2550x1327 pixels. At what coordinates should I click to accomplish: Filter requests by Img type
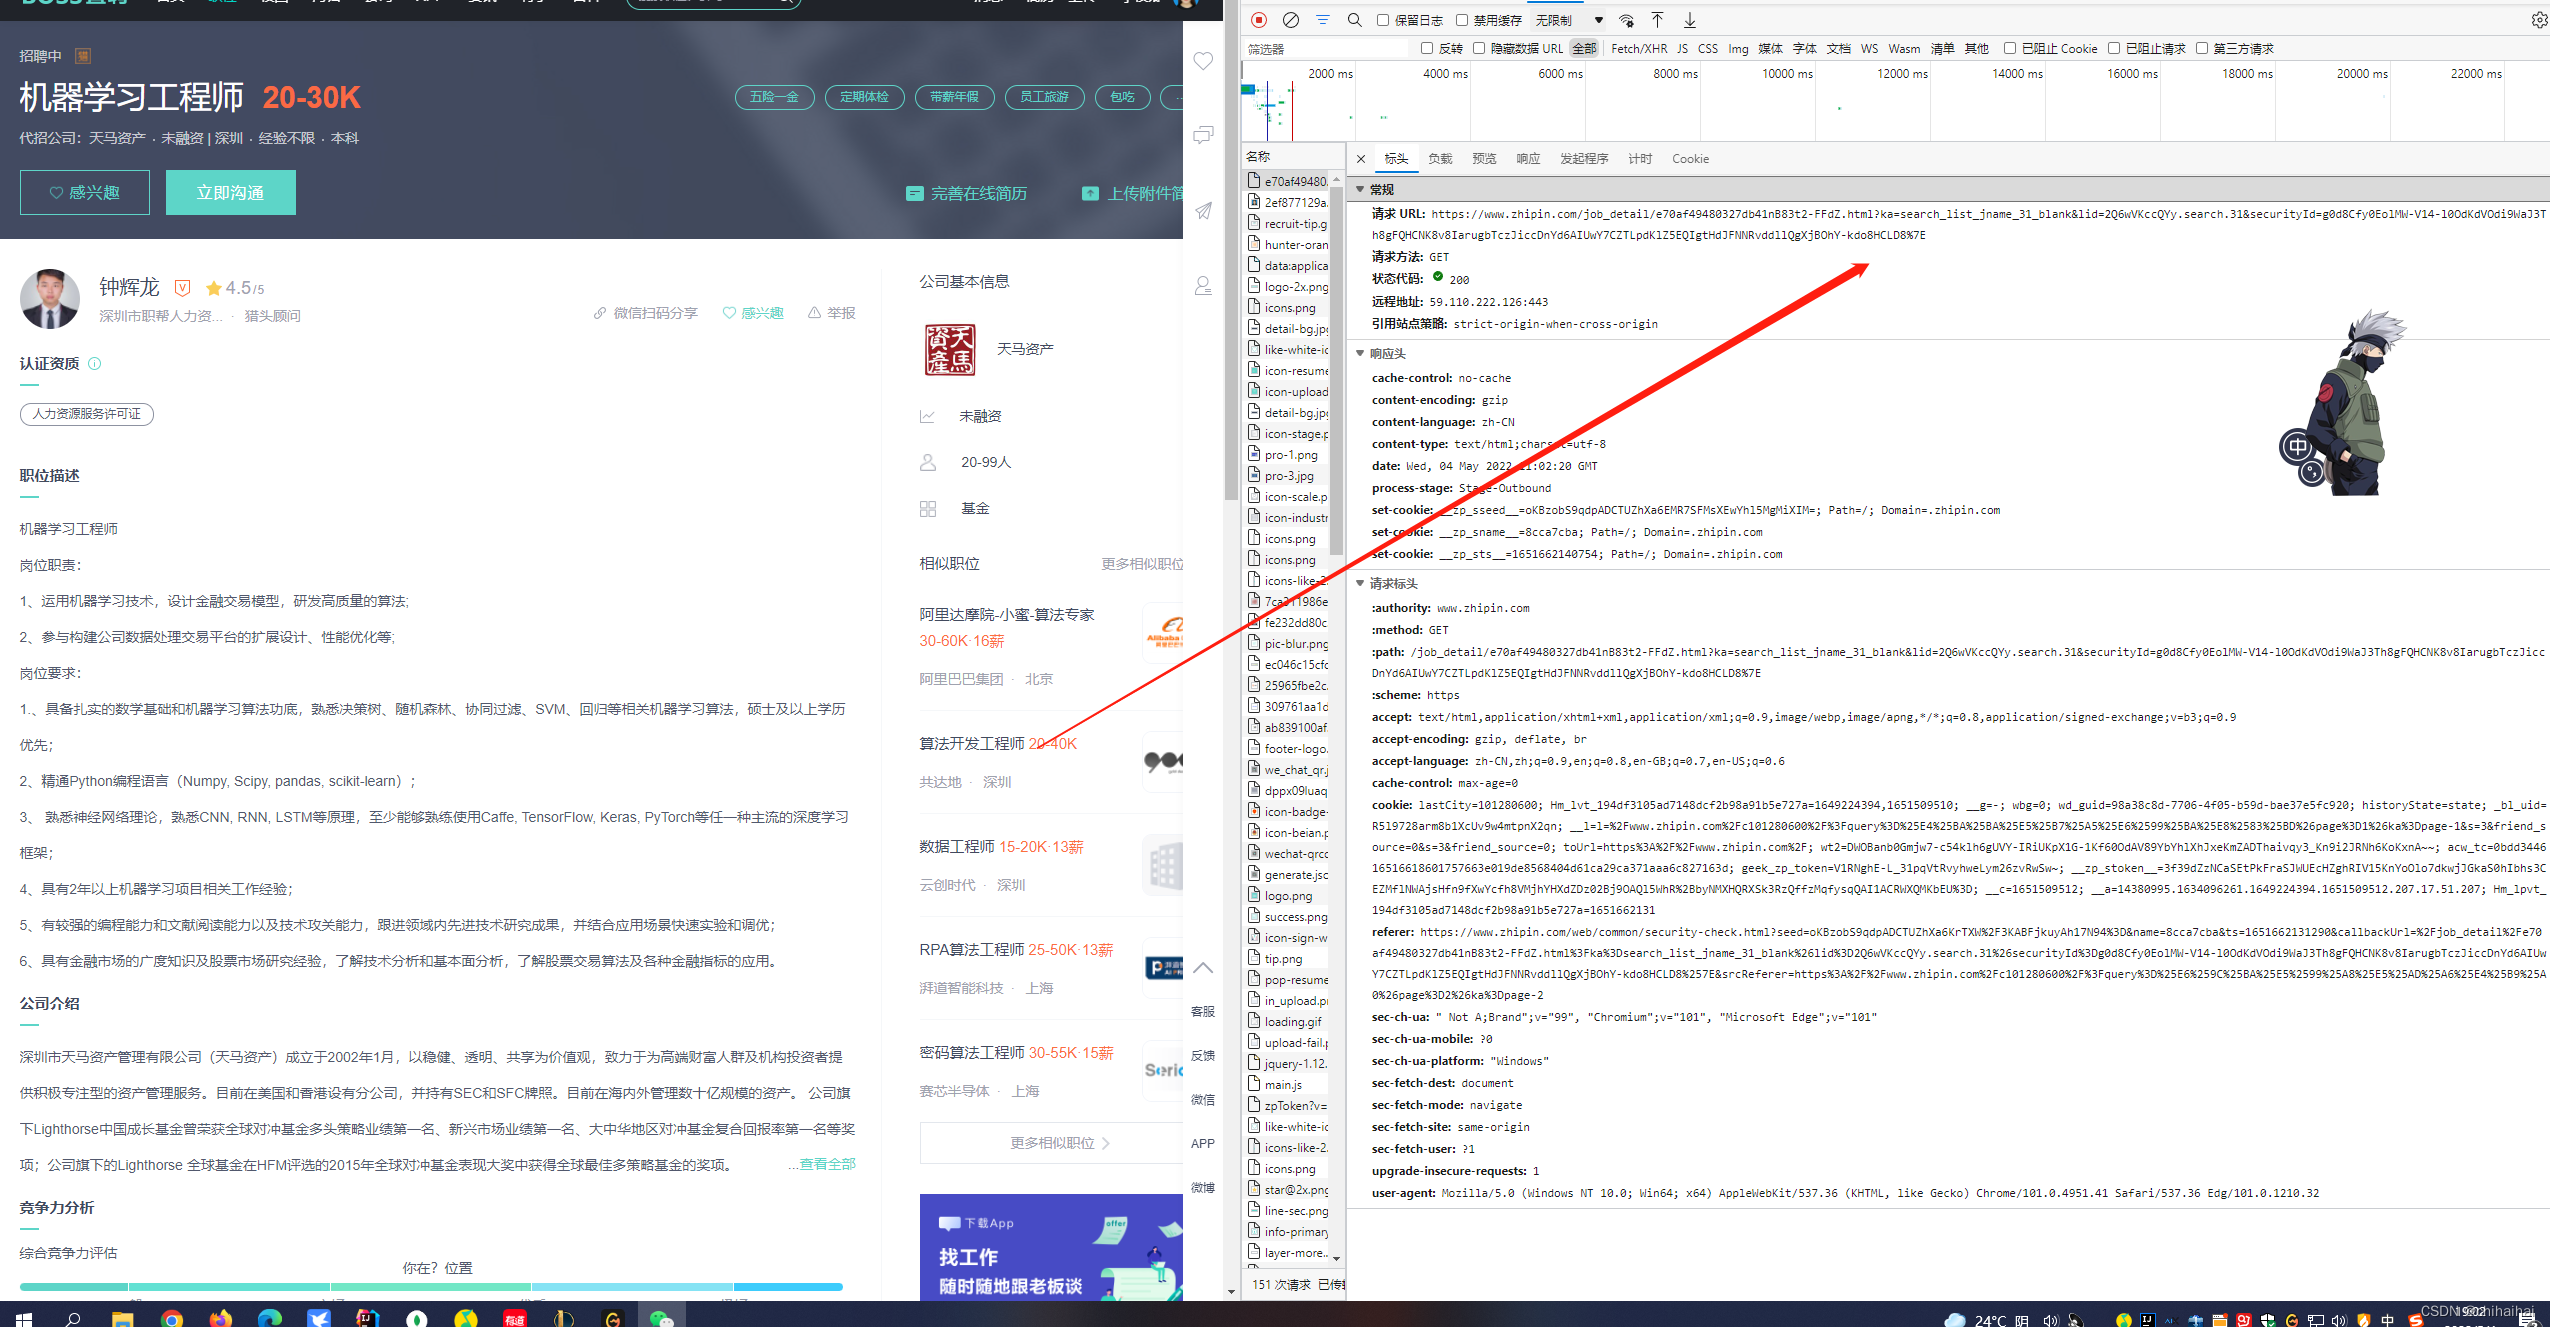(x=1738, y=48)
